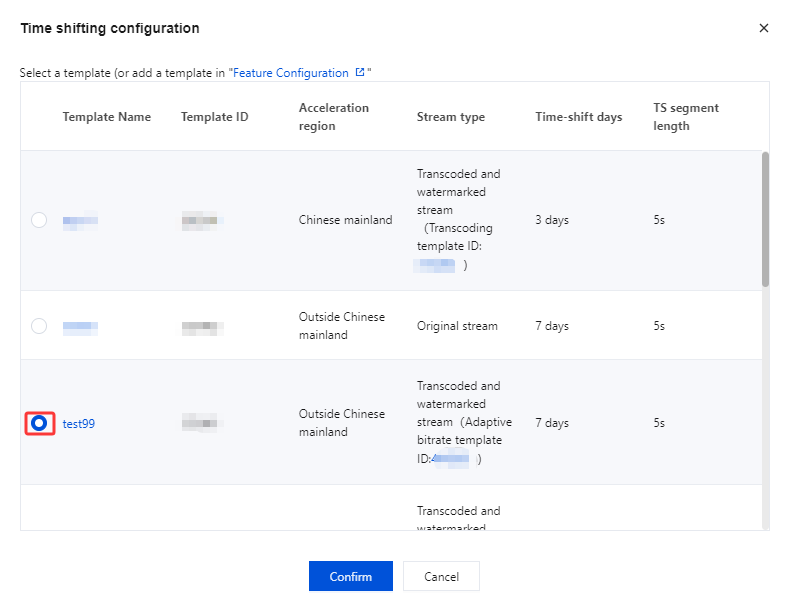
Task: Click the Original stream cell
Action: tap(457, 326)
